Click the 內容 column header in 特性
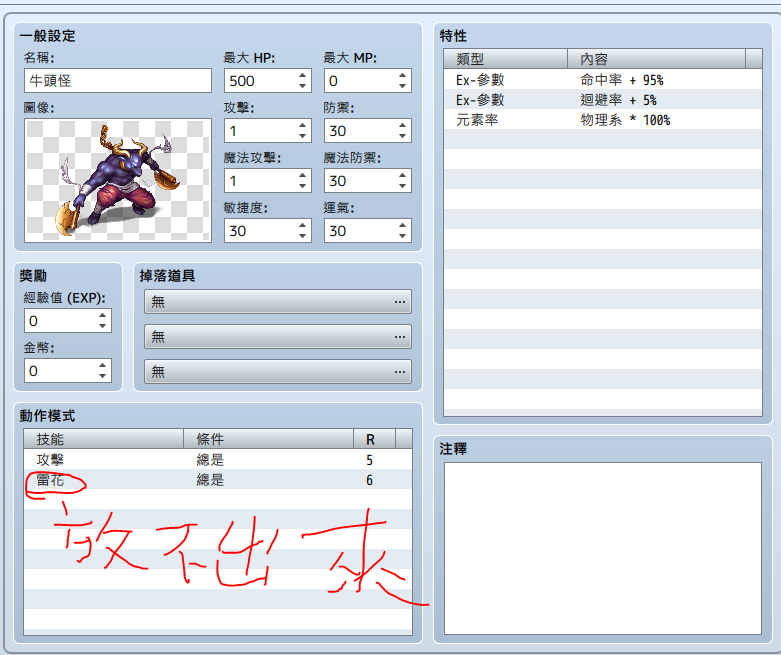 [657, 59]
